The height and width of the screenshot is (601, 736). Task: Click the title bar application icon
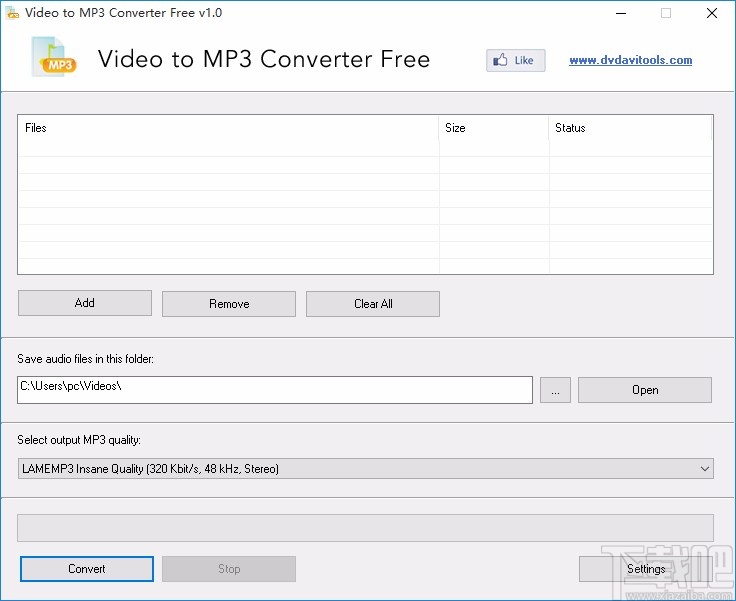[13, 13]
